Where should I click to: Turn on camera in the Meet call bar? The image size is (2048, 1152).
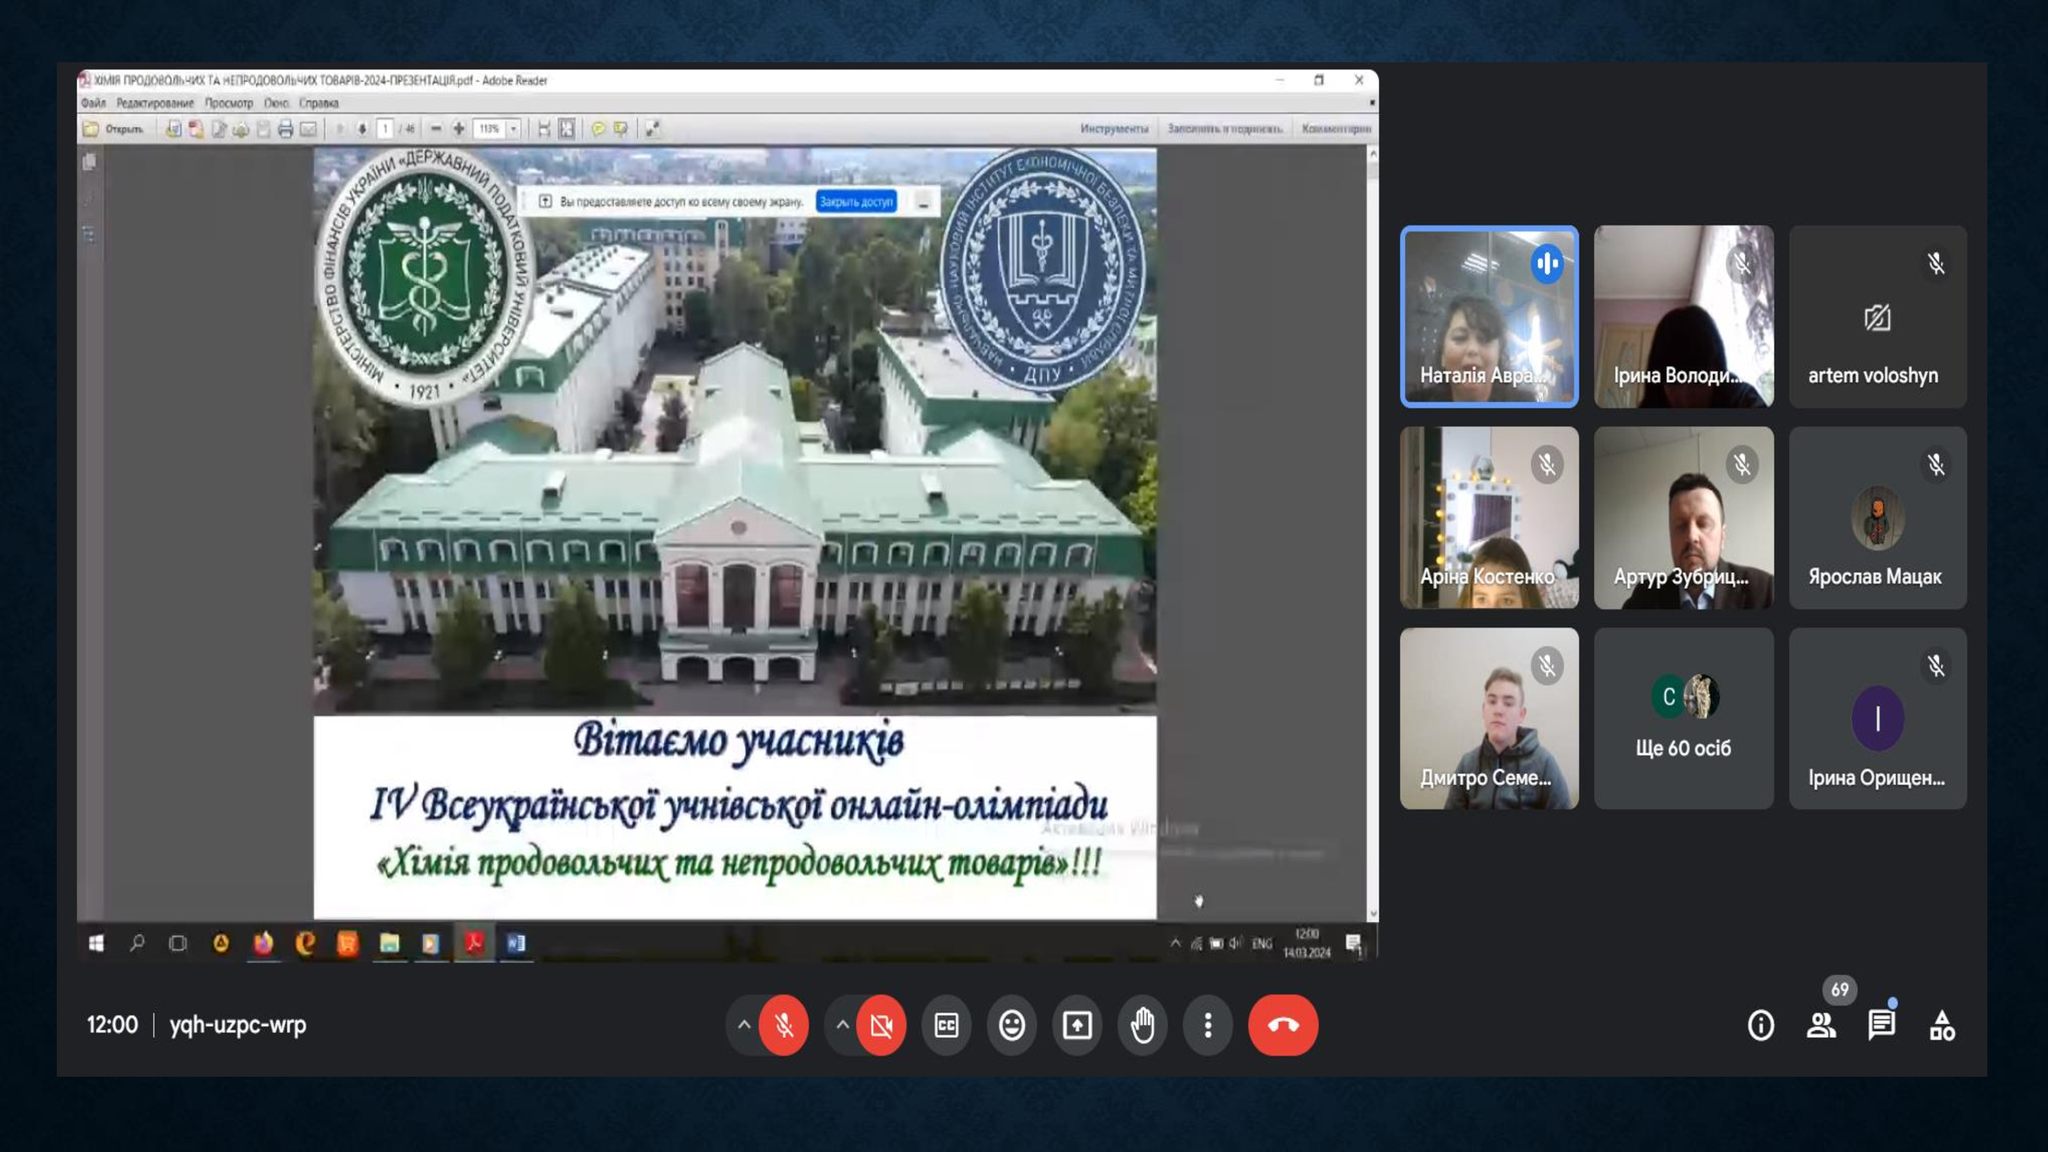tap(881, 1025)
